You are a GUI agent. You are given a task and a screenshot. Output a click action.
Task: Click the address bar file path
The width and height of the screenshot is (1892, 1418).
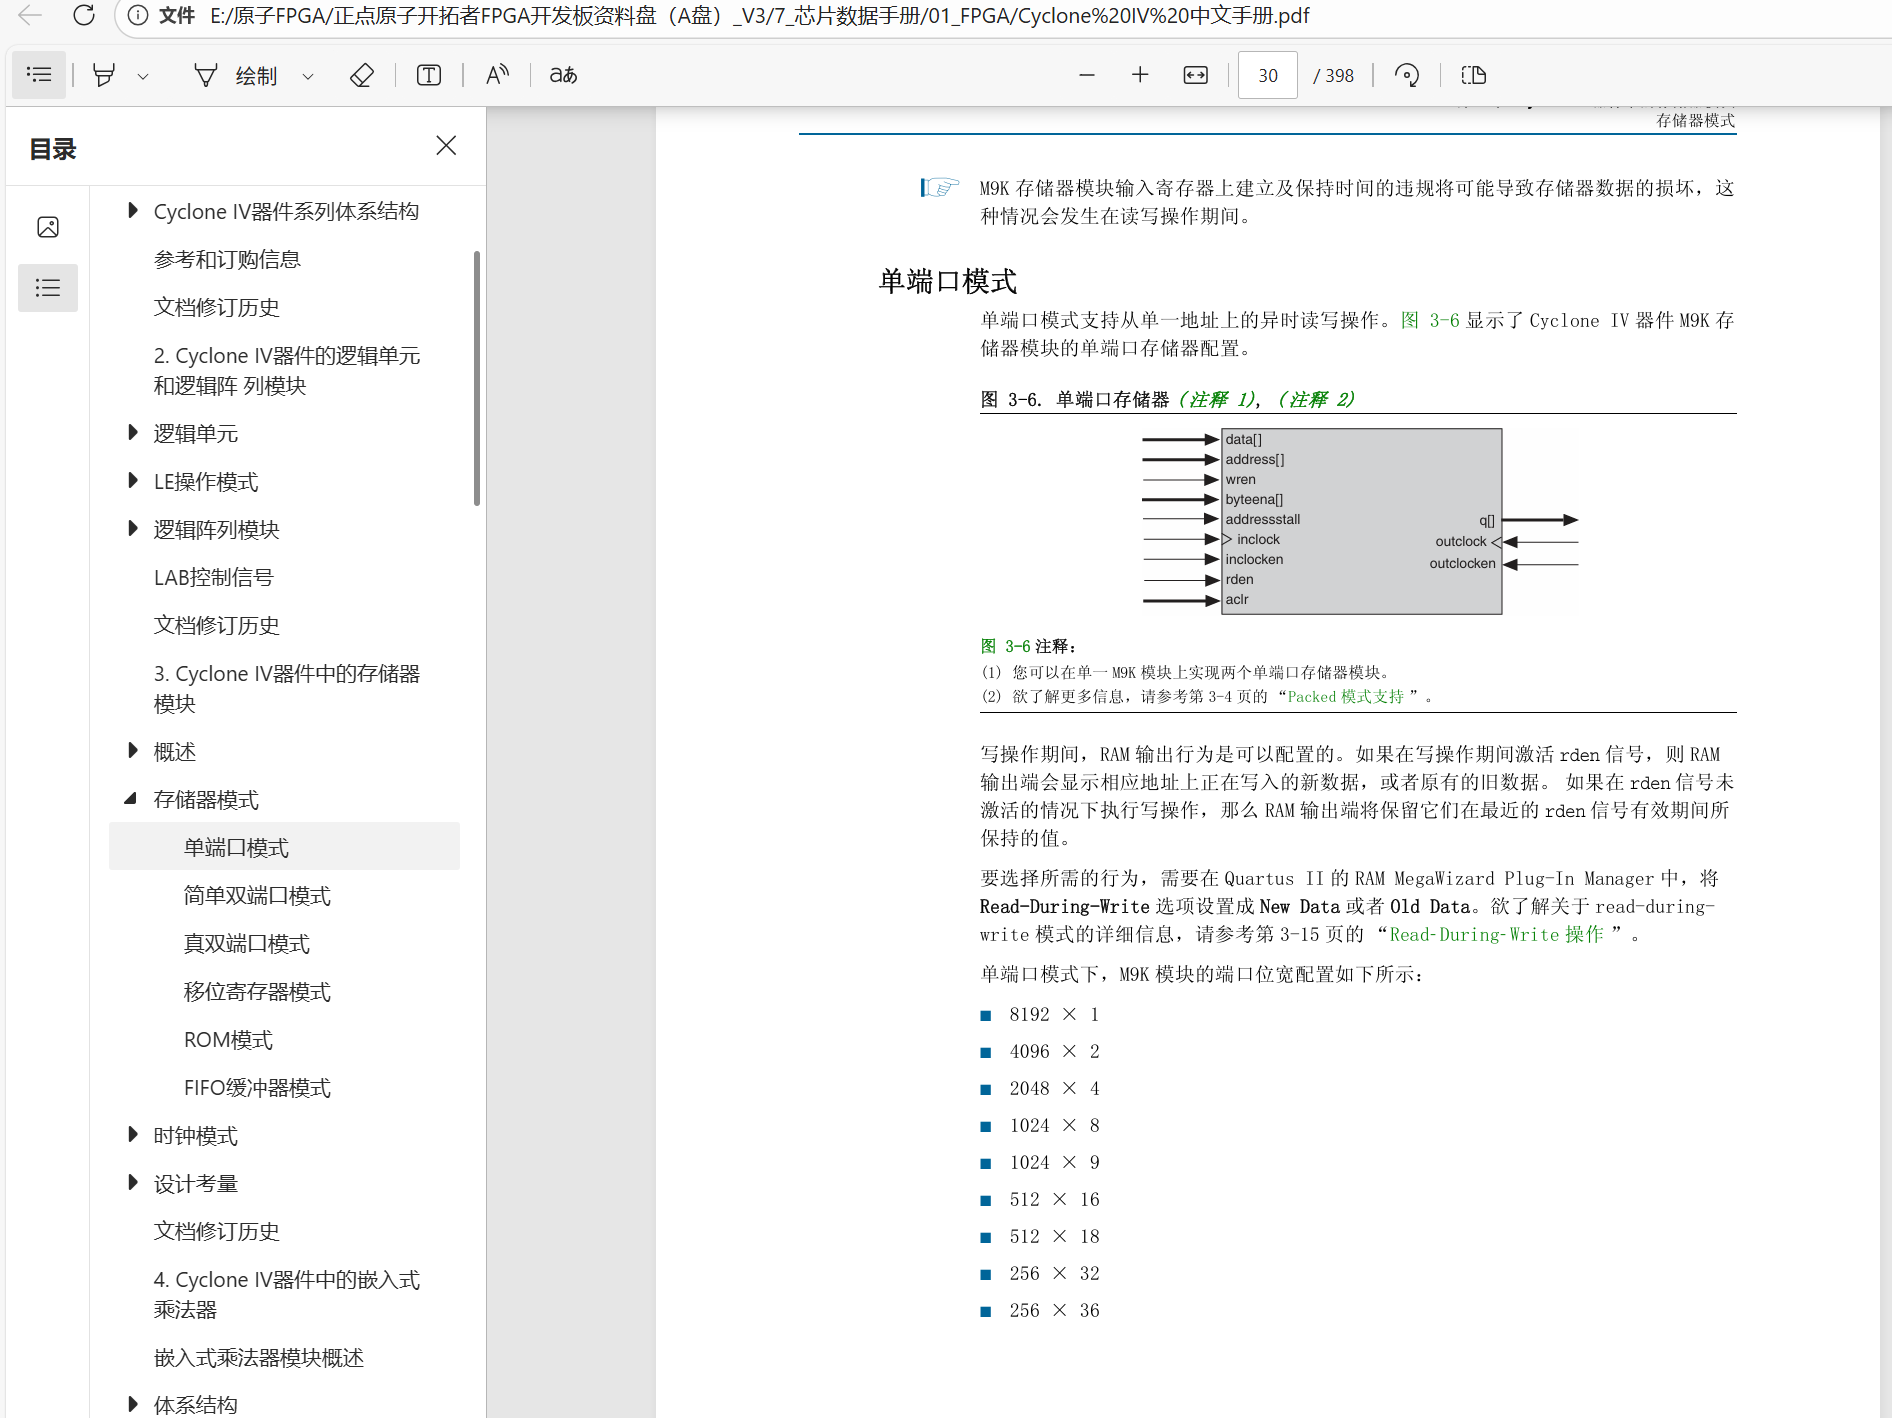[x=758, y=15]
